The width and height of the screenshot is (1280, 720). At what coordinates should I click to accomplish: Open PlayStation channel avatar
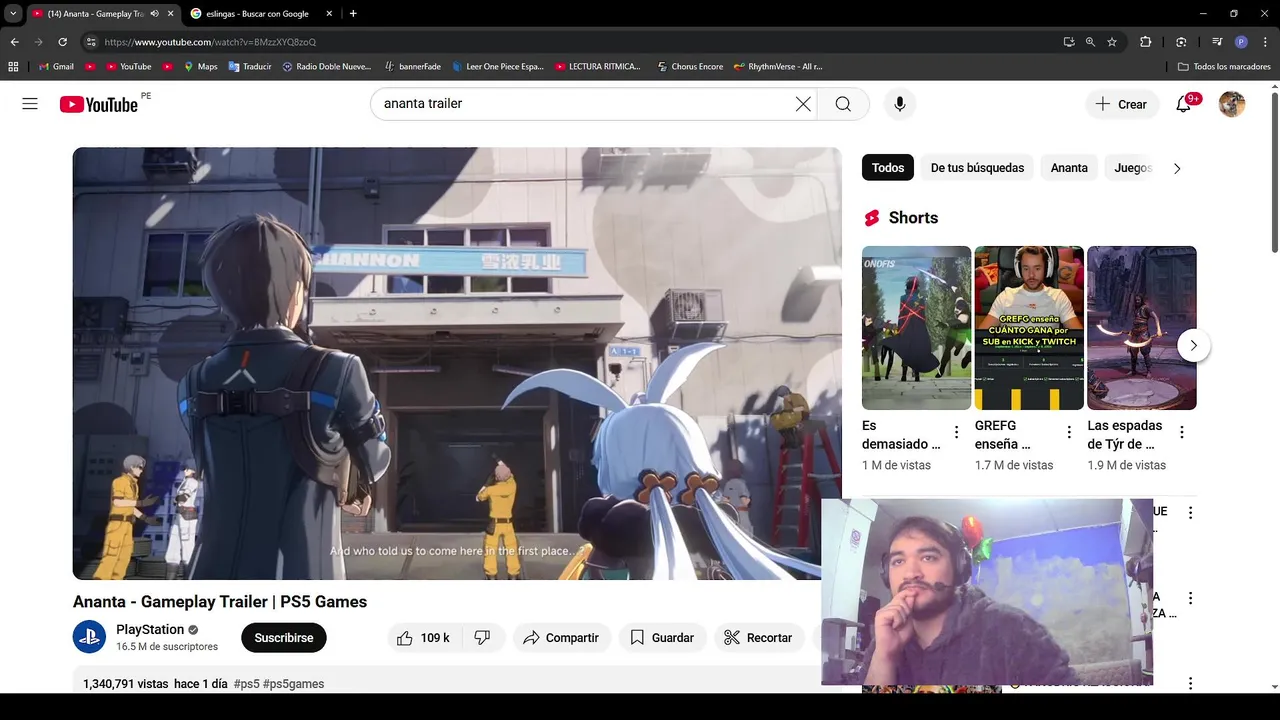coord(89,637)
